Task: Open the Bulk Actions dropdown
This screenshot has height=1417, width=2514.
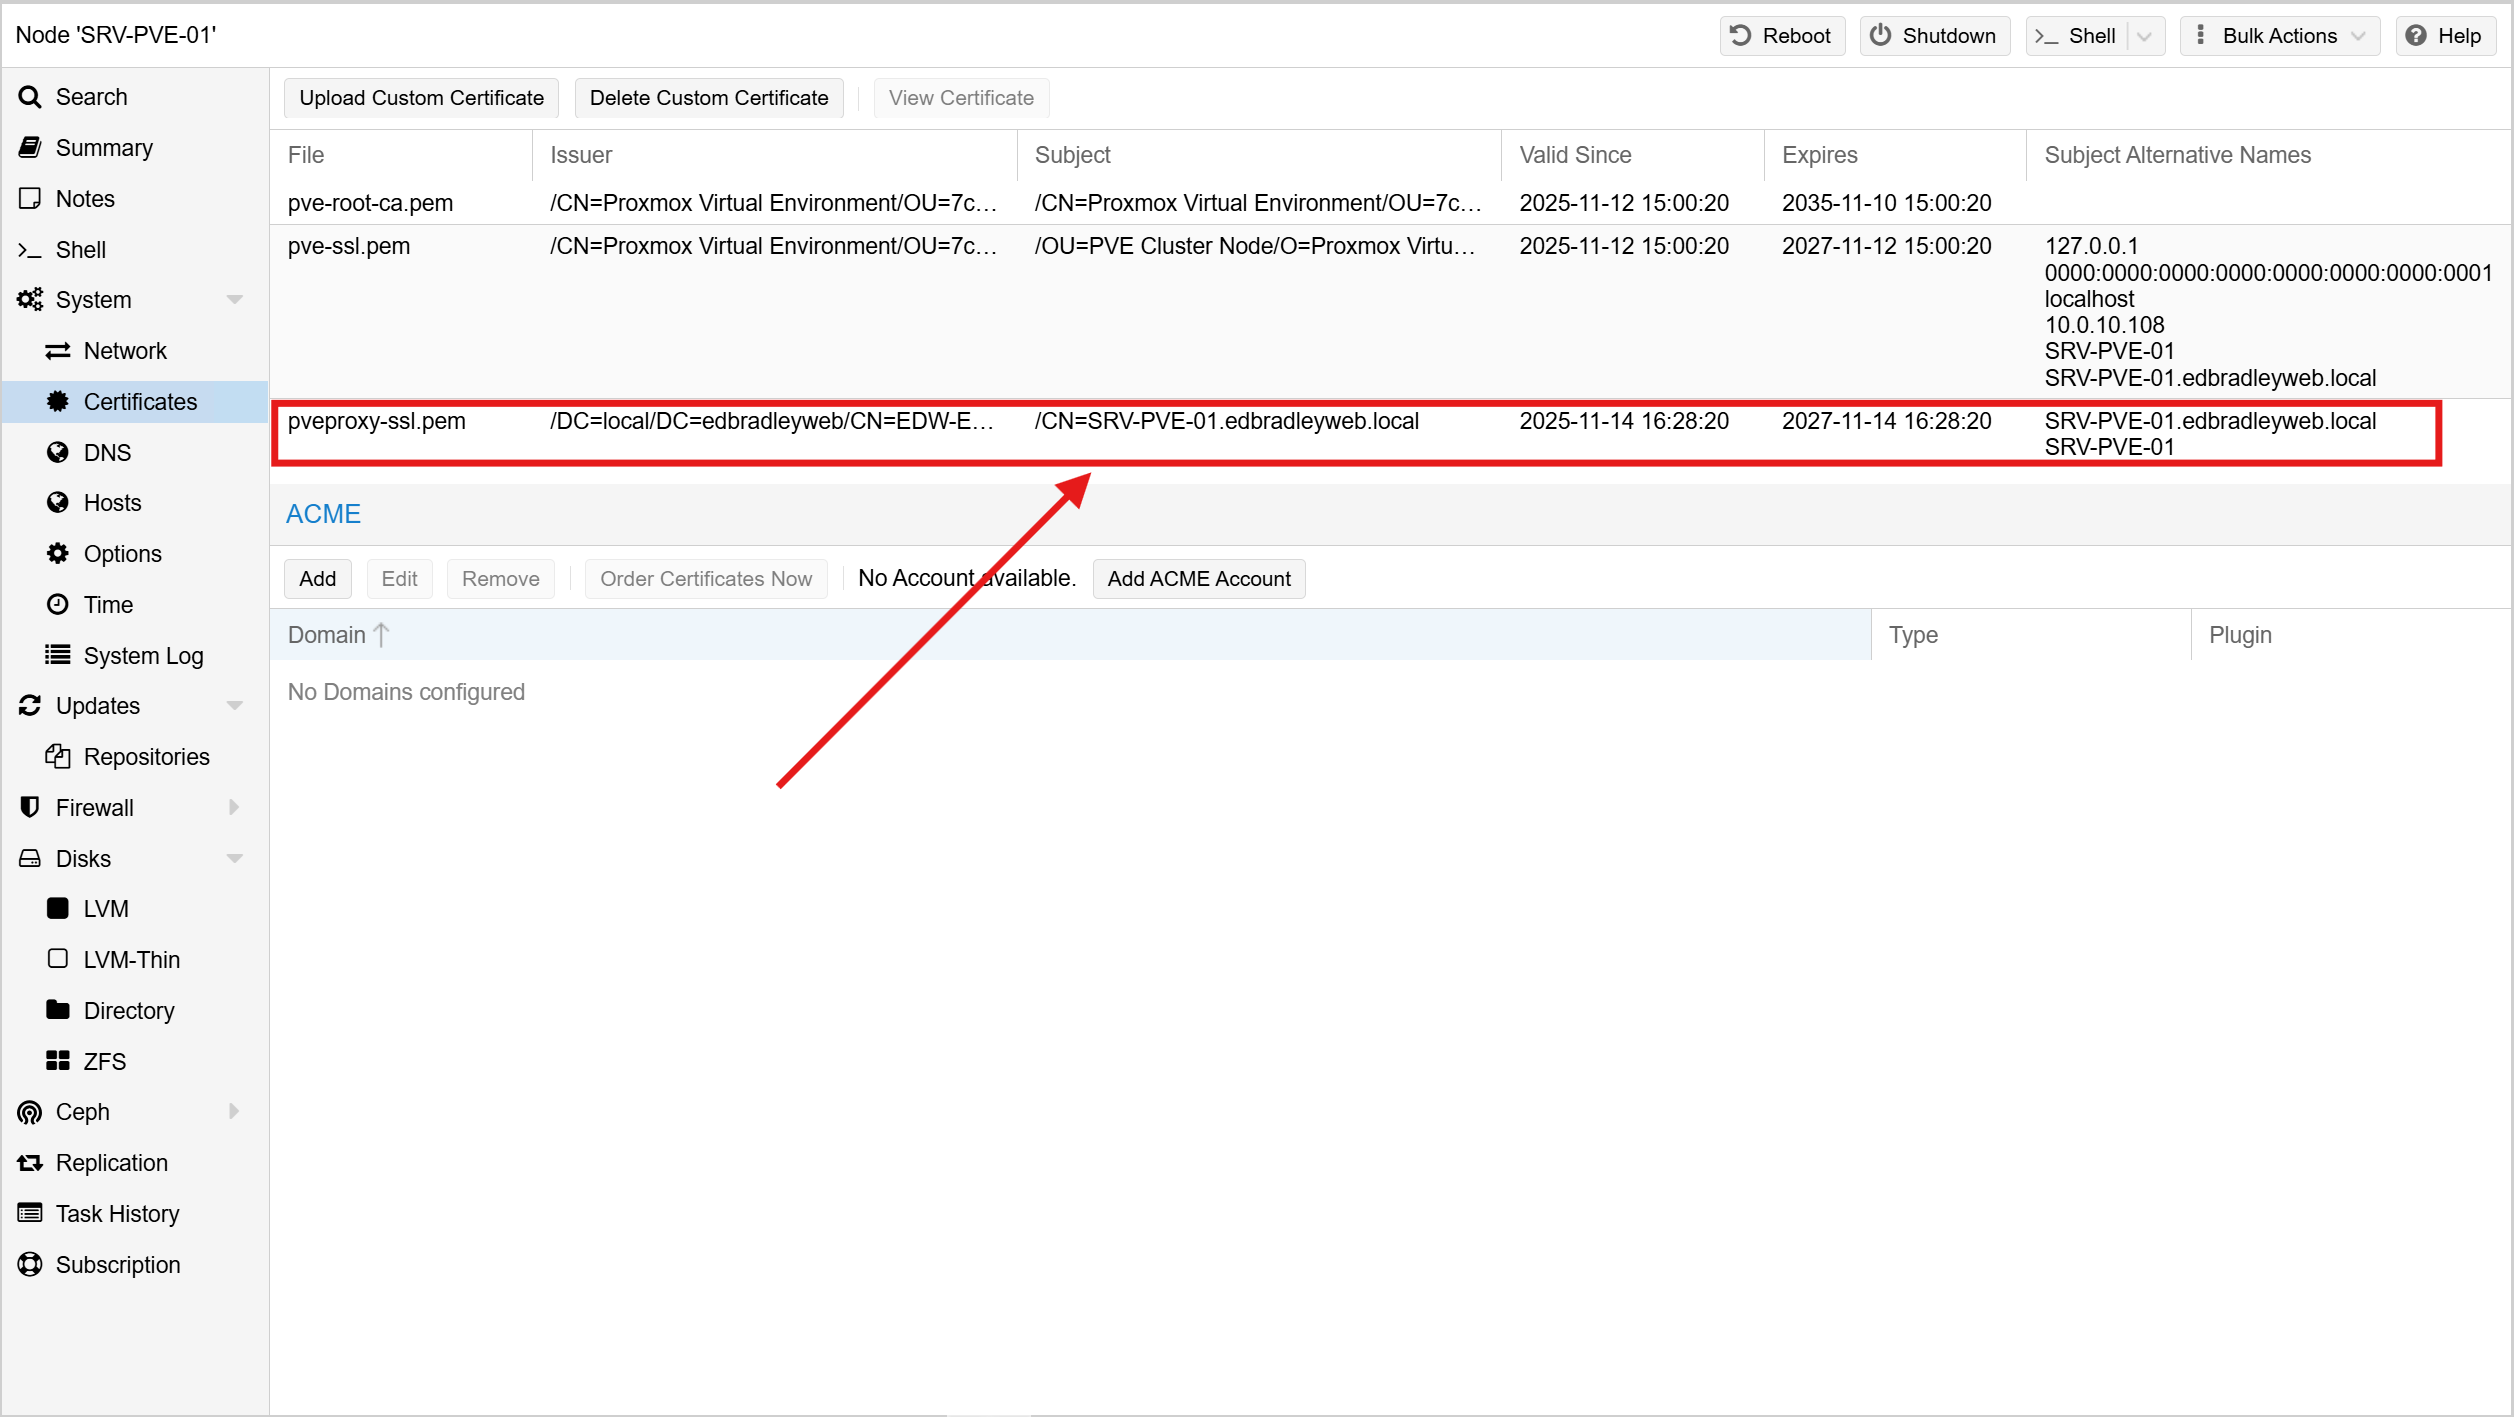Action: click(x=2280, y=36)
